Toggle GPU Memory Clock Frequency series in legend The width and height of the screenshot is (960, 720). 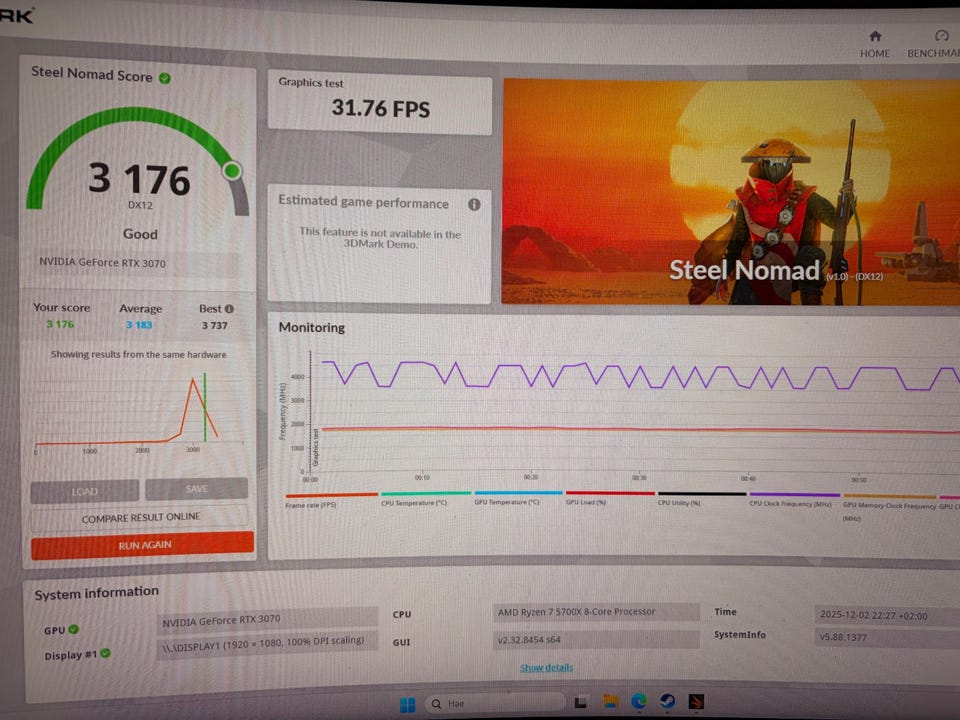(x=889, y=506)
